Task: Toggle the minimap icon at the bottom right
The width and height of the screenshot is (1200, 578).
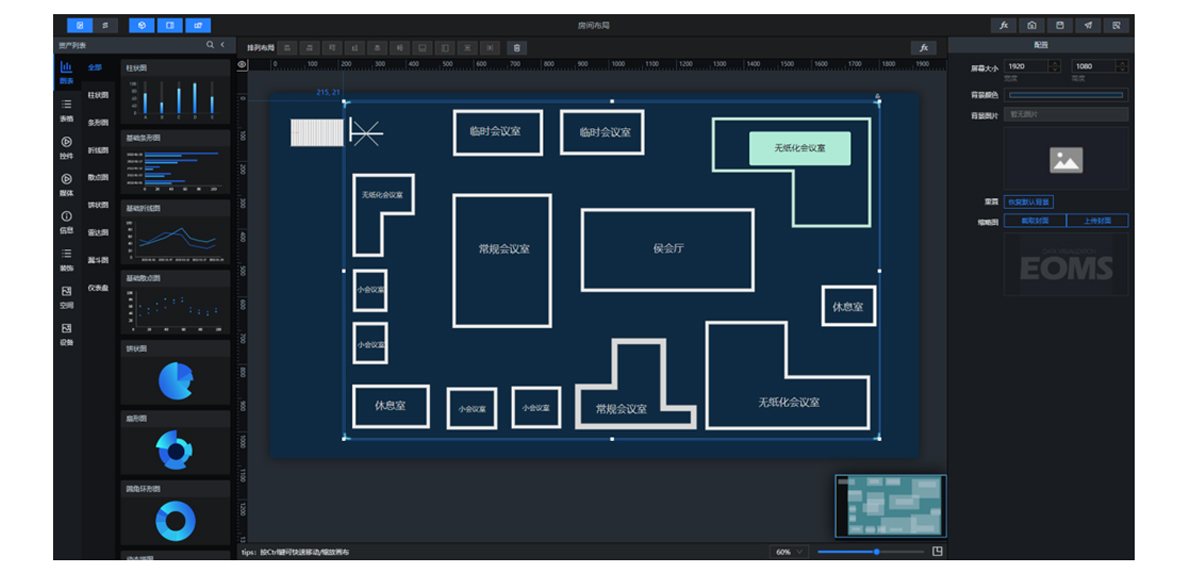Action: pyautogui.click(x=937, y=551)
